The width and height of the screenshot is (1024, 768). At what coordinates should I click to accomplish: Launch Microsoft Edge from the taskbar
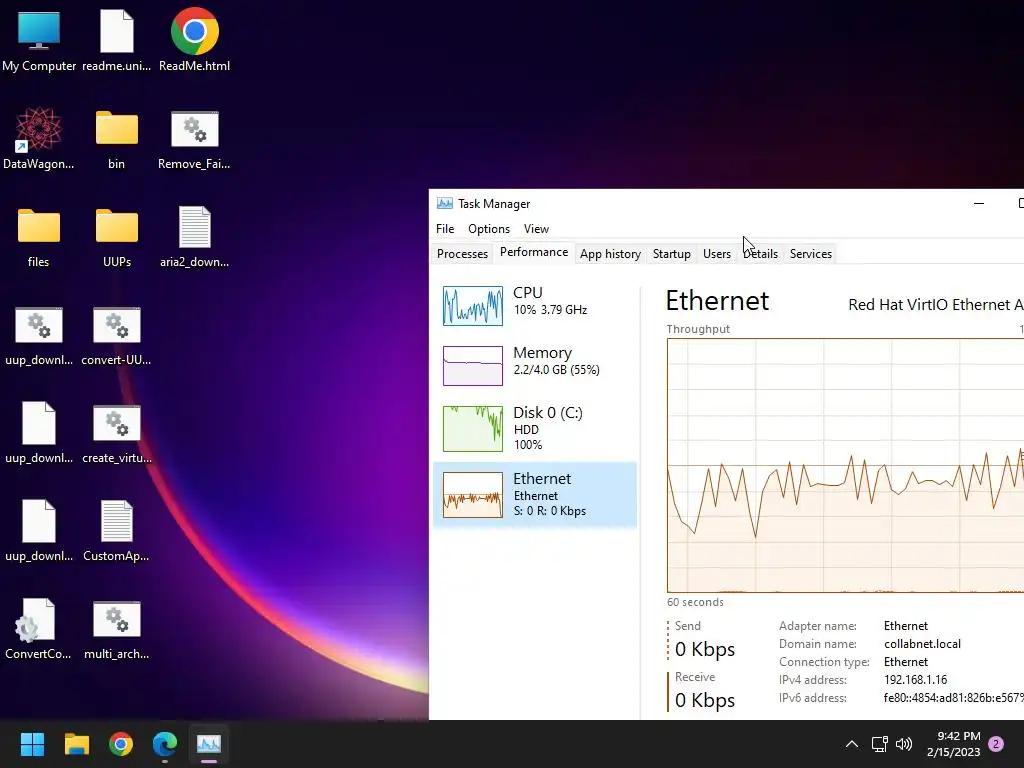165,744
